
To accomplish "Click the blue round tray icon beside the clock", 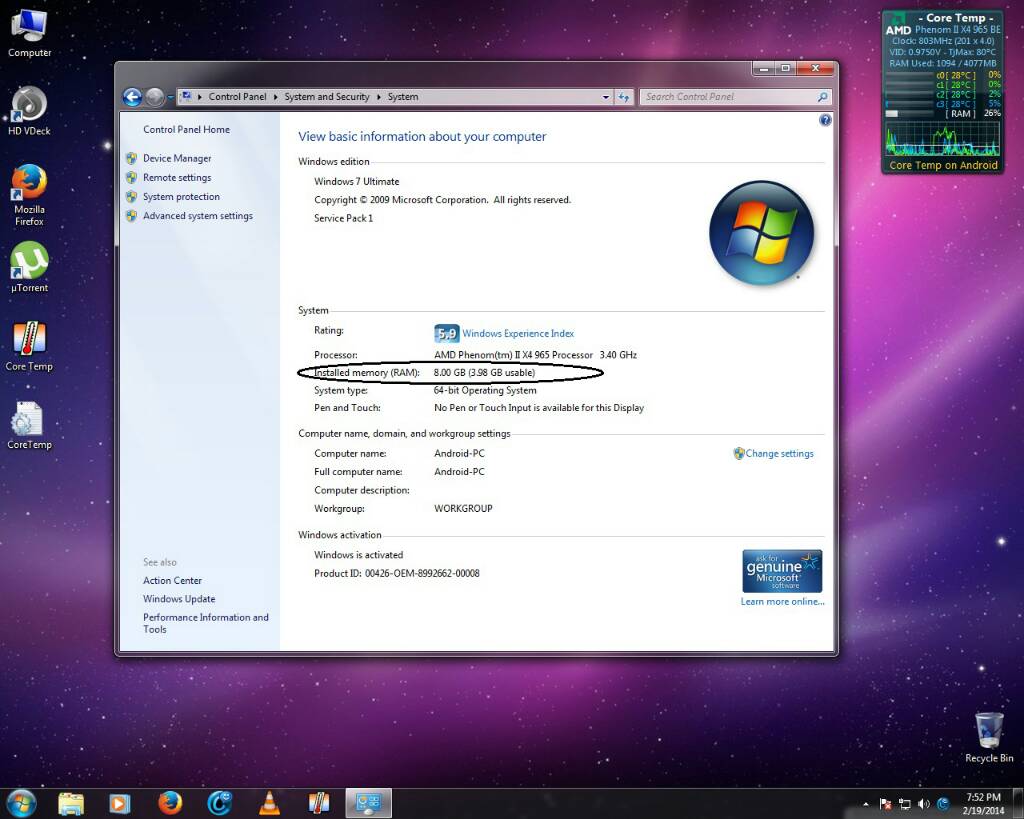I will (x=942, y=803).
